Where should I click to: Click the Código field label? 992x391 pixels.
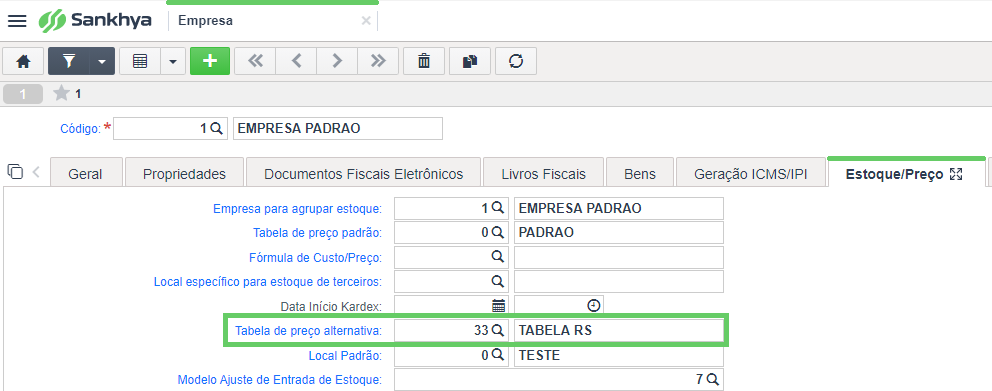[x=80, y=128]
